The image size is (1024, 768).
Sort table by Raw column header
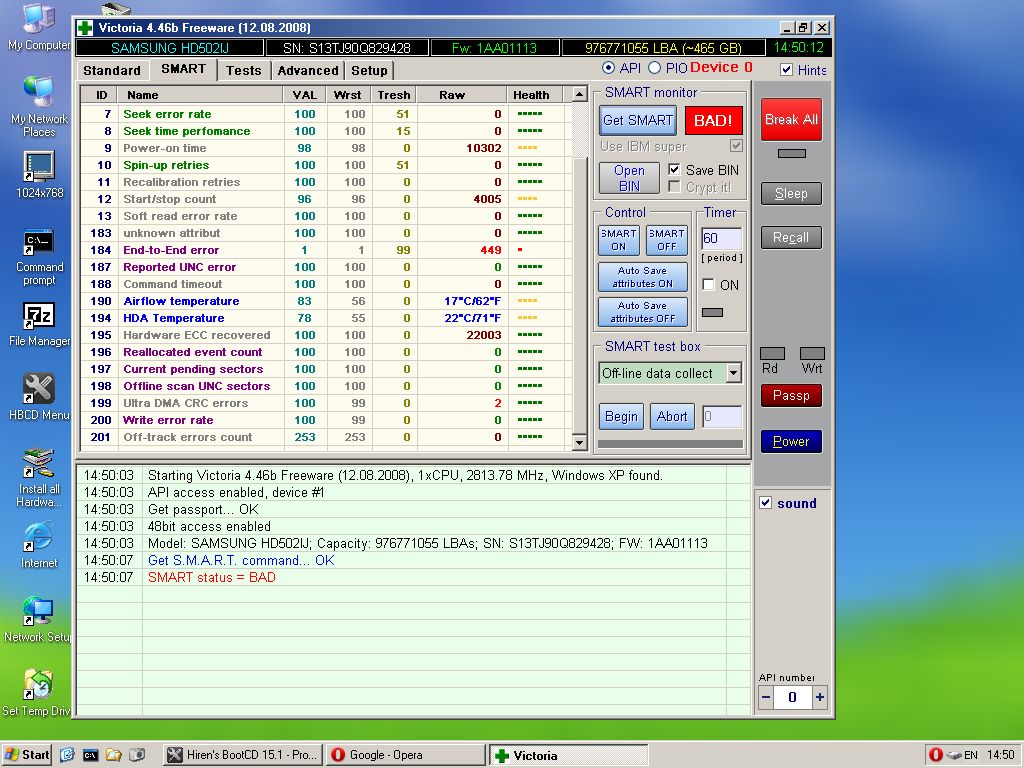[461, 95]
